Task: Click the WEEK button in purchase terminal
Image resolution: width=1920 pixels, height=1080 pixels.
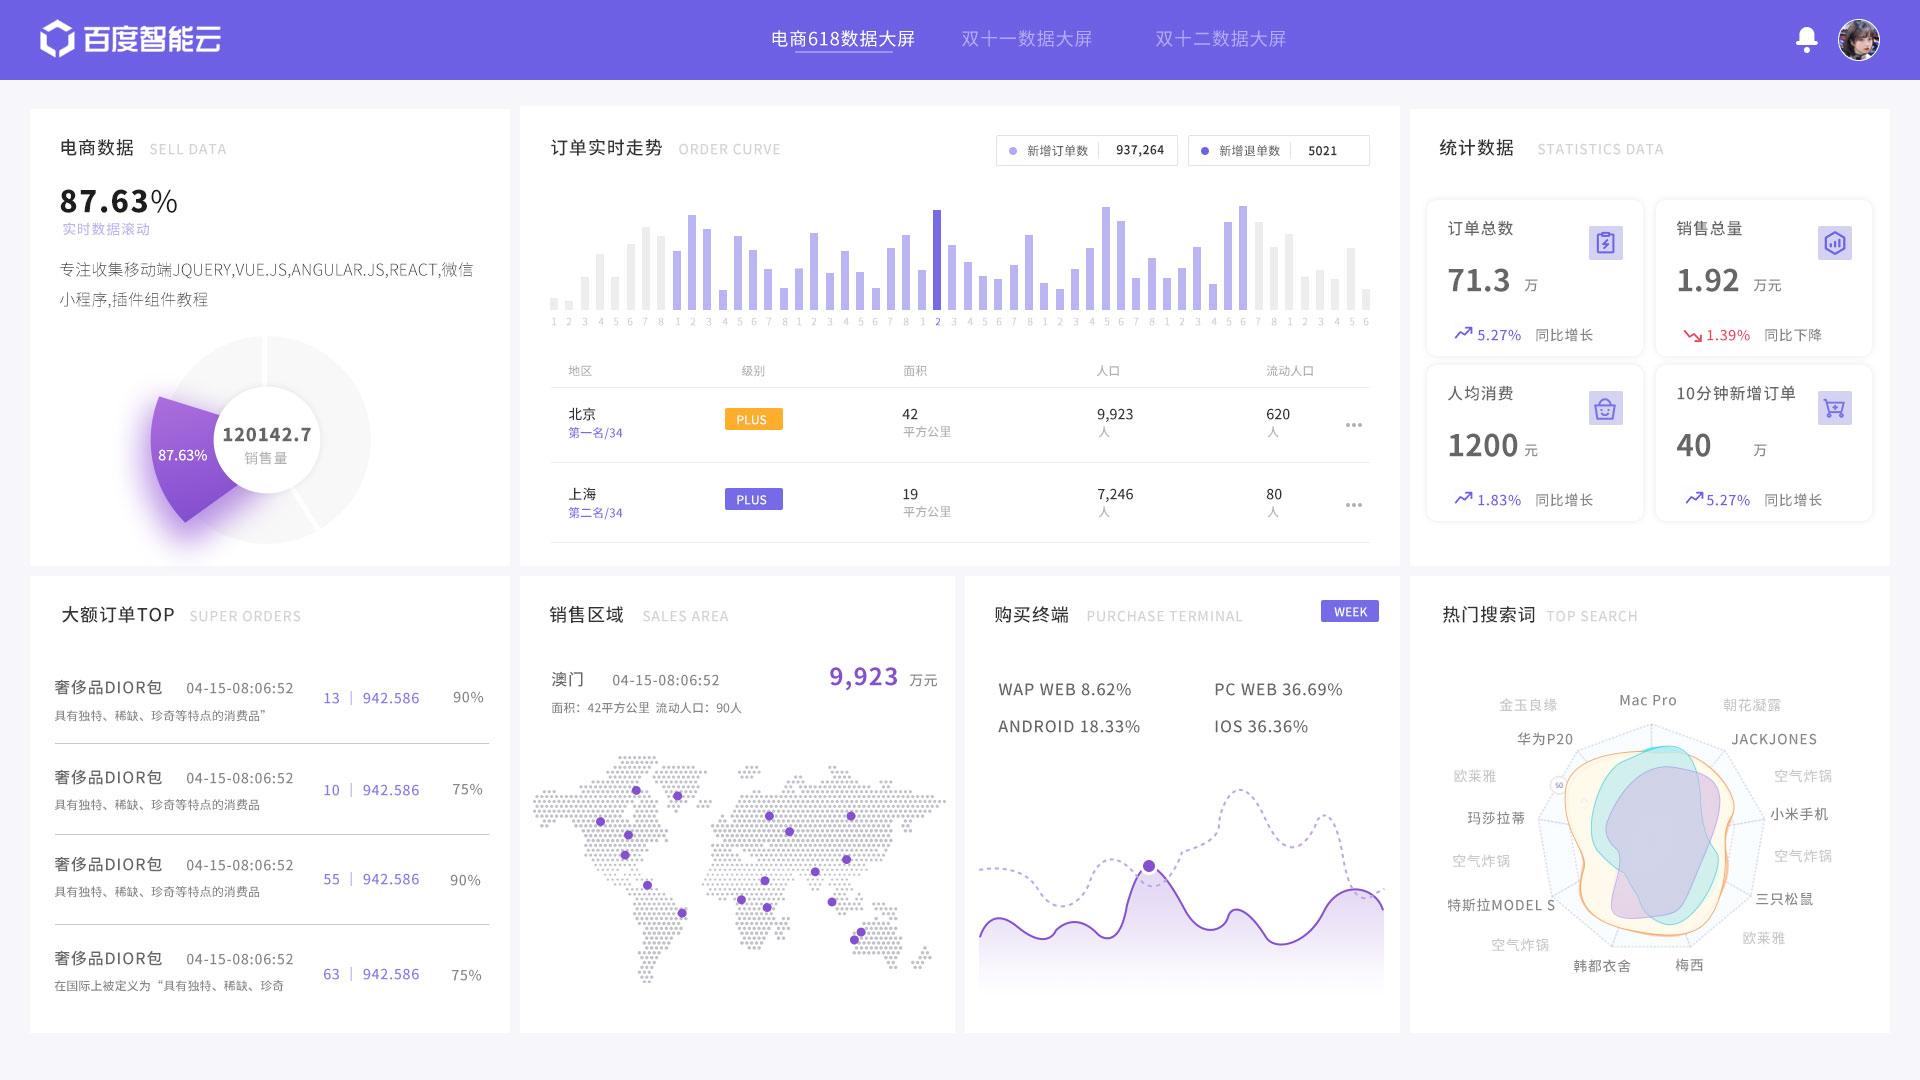Action: tap(1349, 612)
